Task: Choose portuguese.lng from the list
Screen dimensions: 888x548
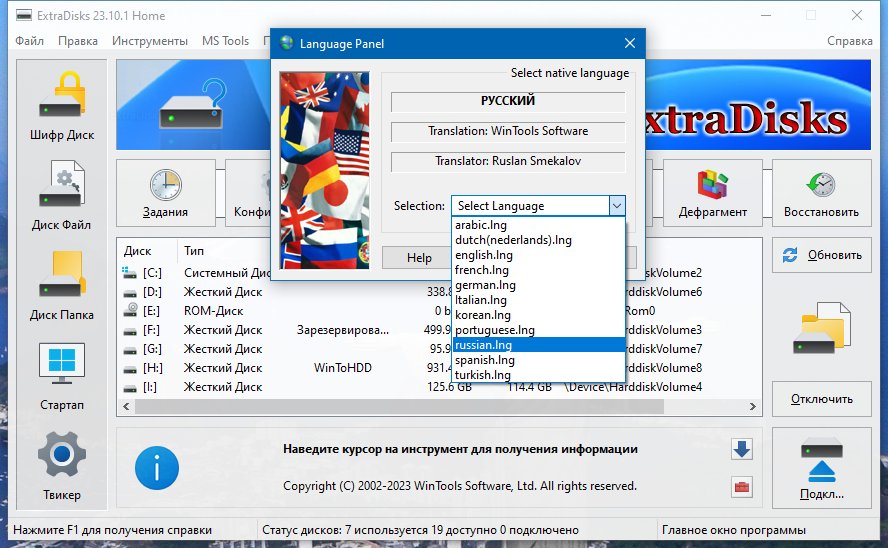Action: coord(539,330)
